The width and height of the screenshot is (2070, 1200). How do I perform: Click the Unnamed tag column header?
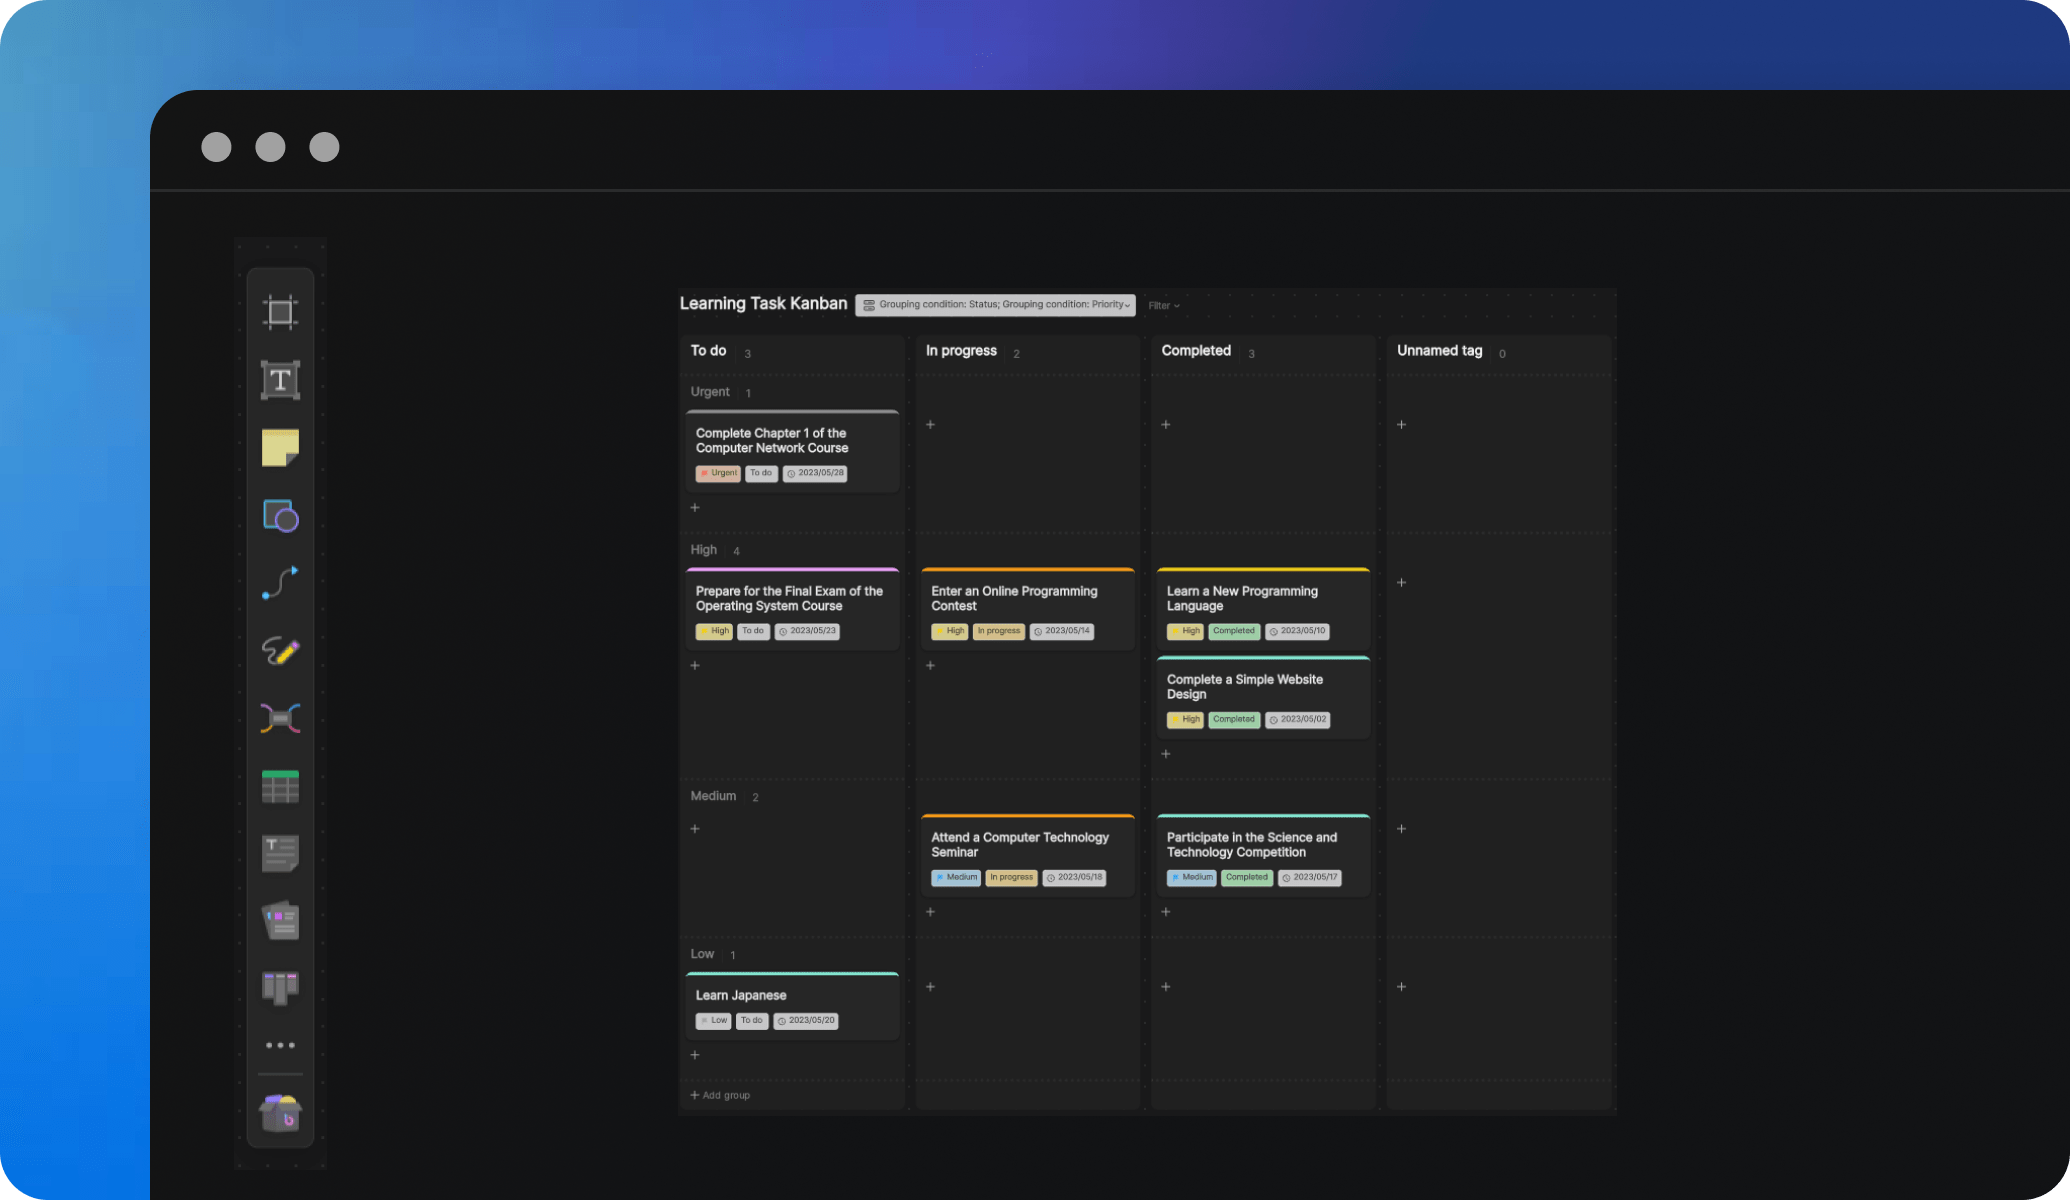[1439, 350]
